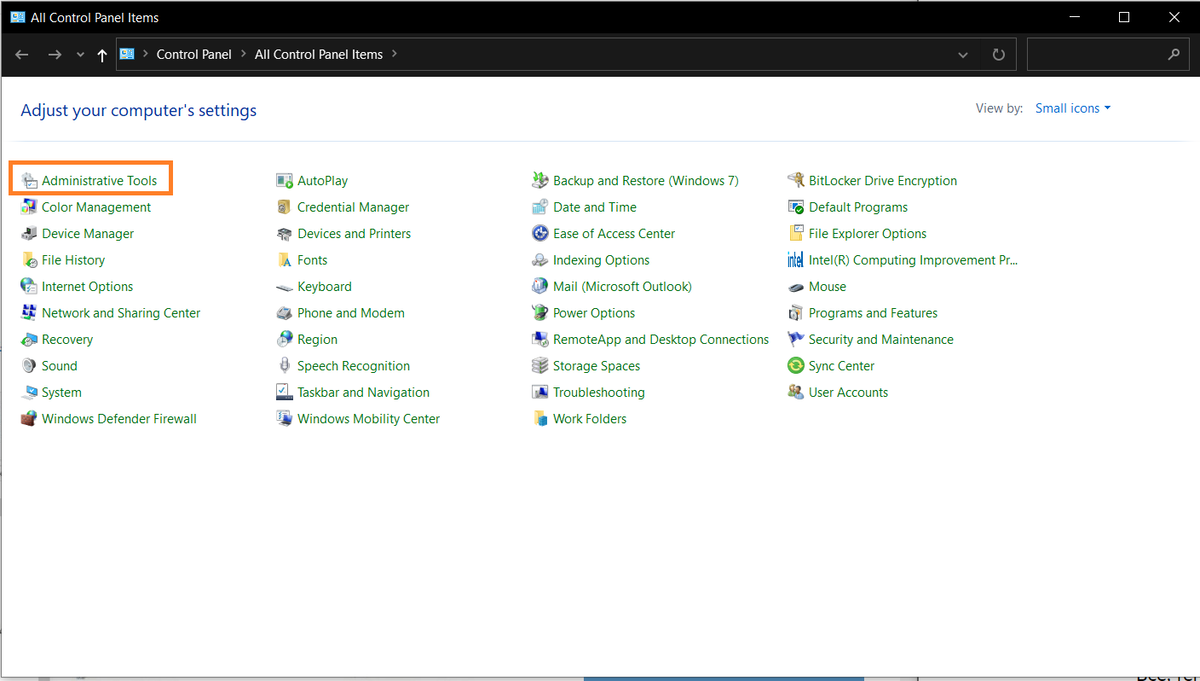Click the Search Control Panel field
The width and height of the screenshot is (1200, 681).
pos(1109,54)
